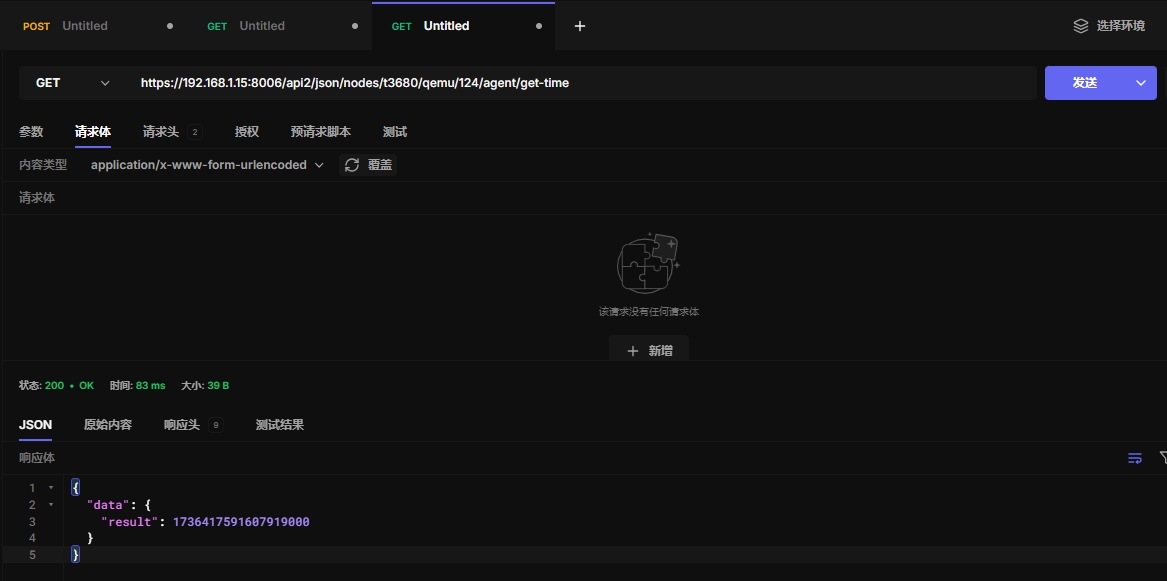This screenshot has width=1167, height=581.
Task: Close the POST Untitled tab via its dot
Action: coord(170,26)
